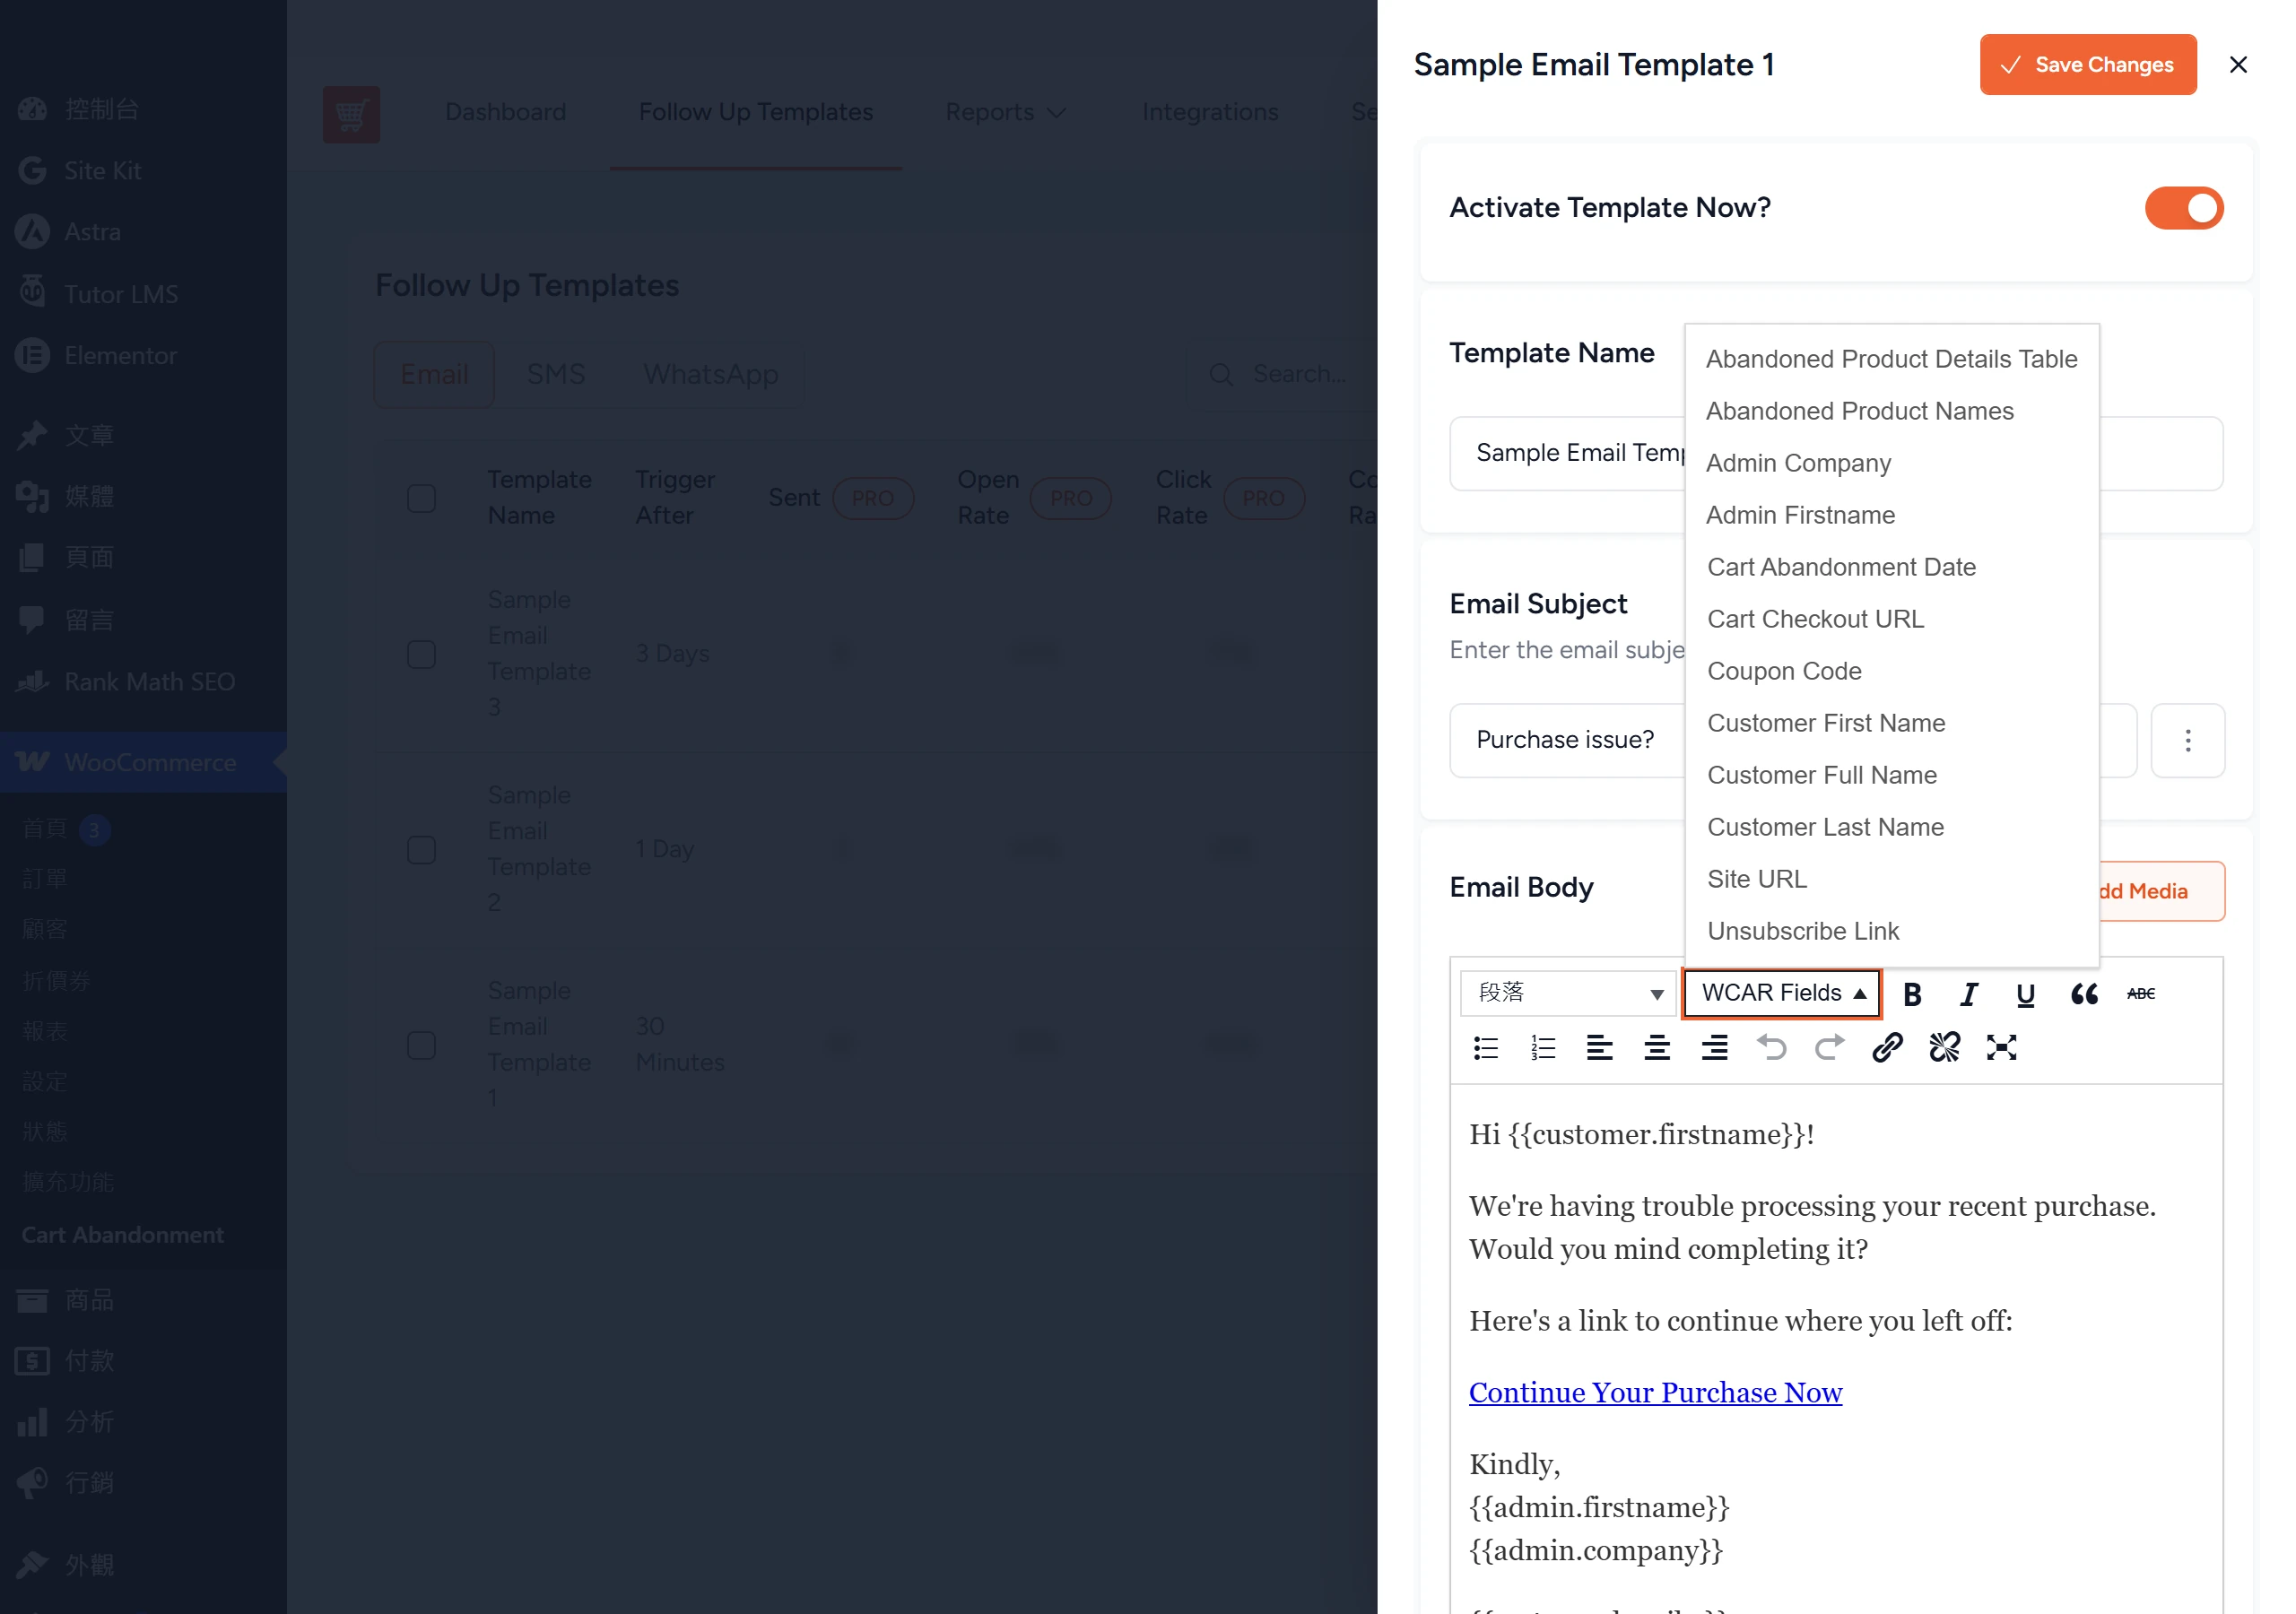Expand the Reports dropdown menu
Image resolution: width=2296 pixels, height=1614 pixels.
pyautogui.click(x=1006, y=112)
